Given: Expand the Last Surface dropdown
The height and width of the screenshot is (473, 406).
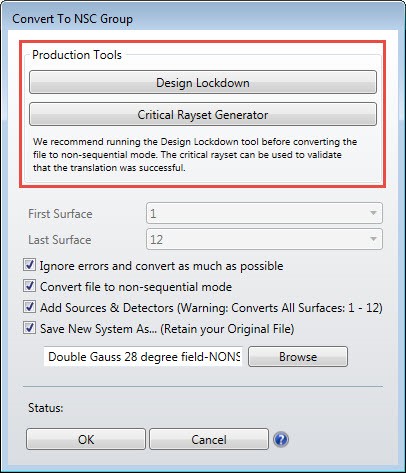Looking at the screenshot, I should point(264,239).
